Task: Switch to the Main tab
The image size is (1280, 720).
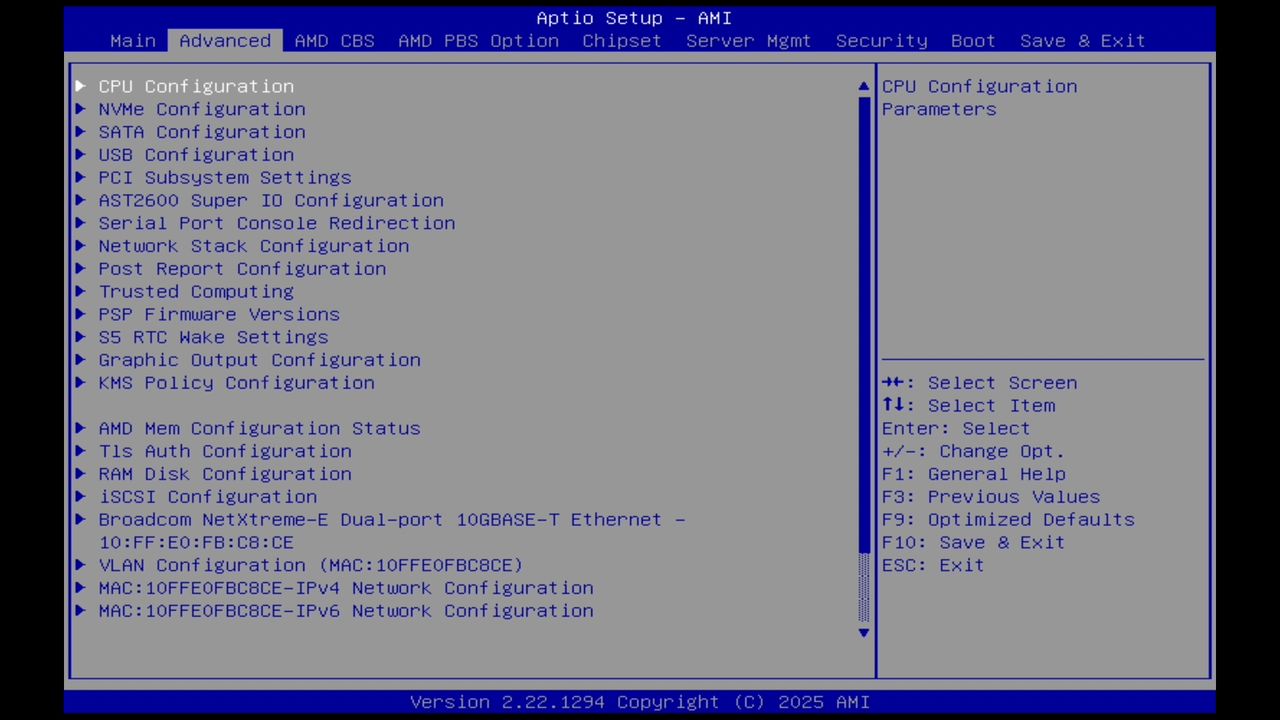Action: tap(132, 41)
